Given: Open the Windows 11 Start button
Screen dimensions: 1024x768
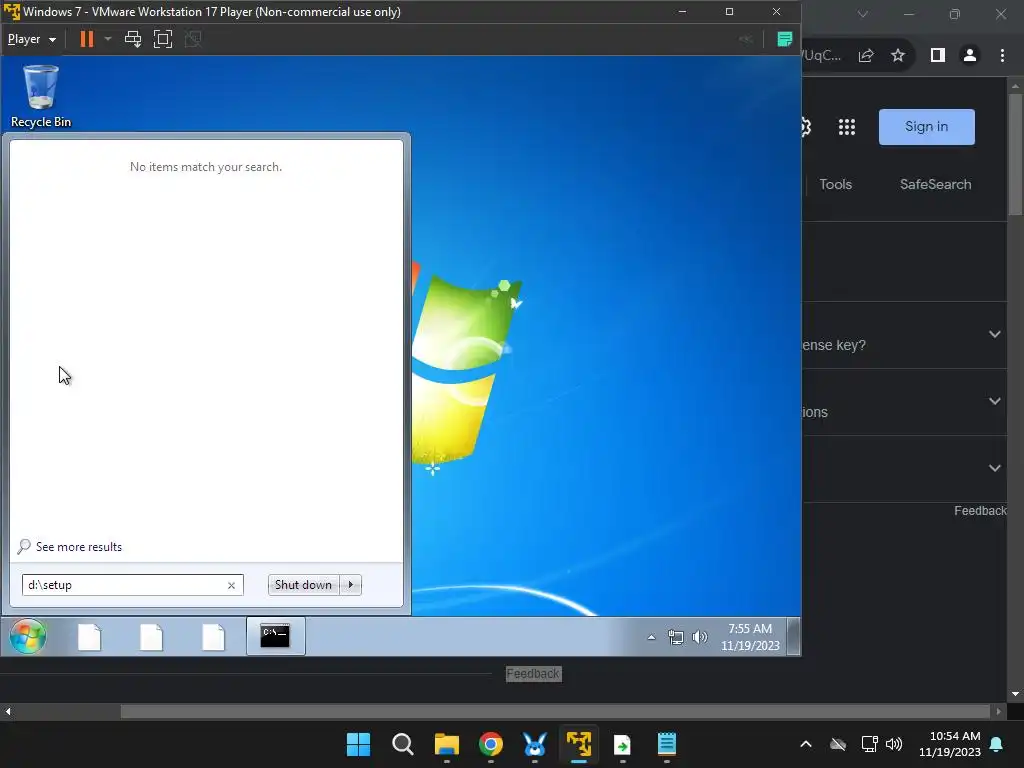Looking at the screenshot, I should coord(358,744).
